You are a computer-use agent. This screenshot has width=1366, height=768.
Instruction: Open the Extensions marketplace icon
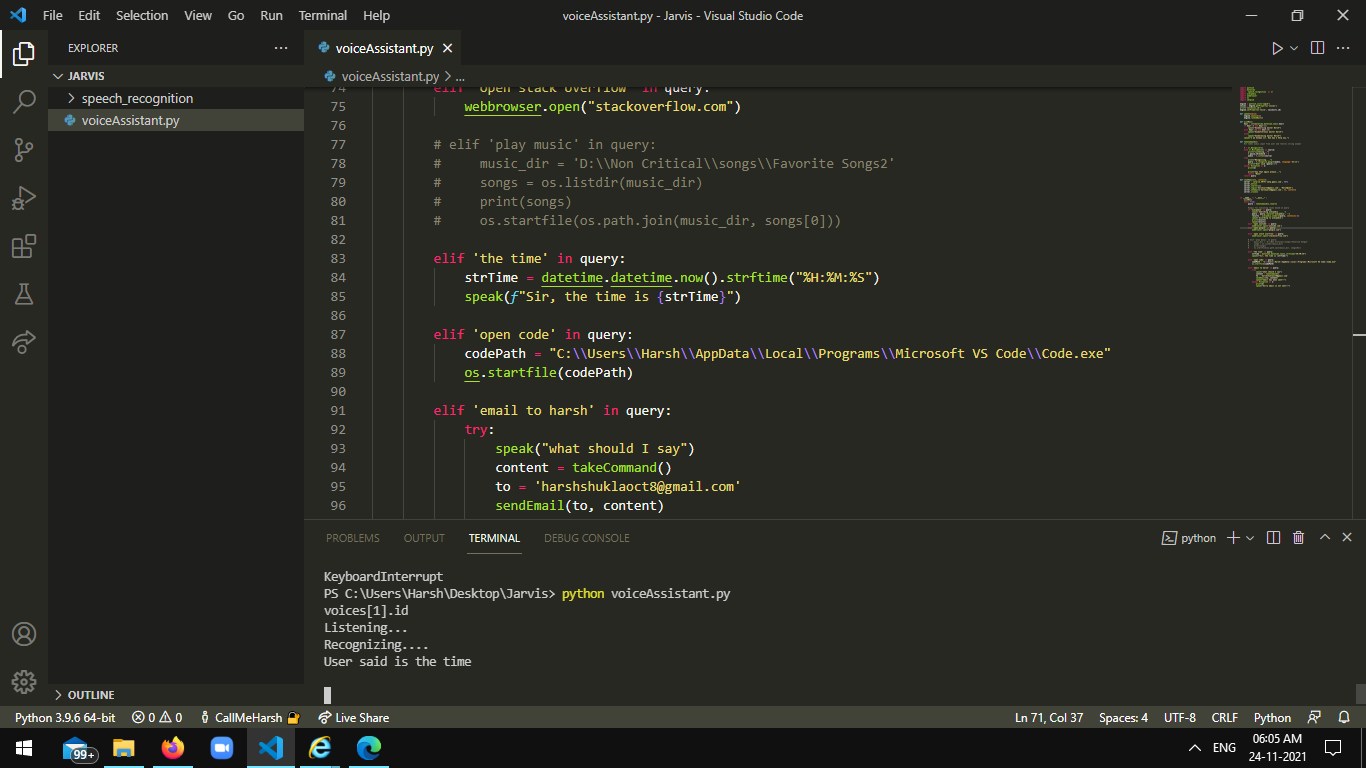(x=24, y=246)
